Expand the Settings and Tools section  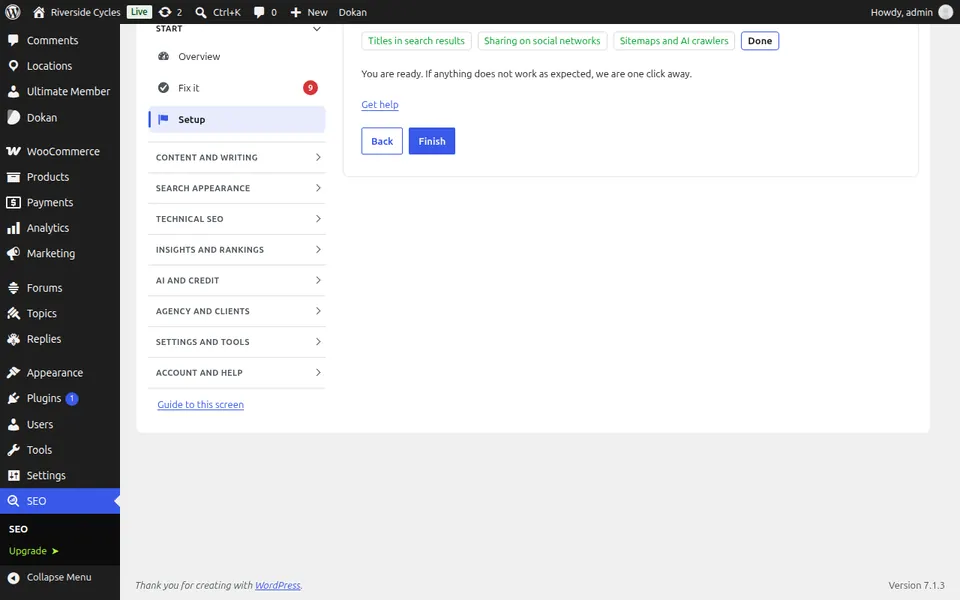click(237, 342)
